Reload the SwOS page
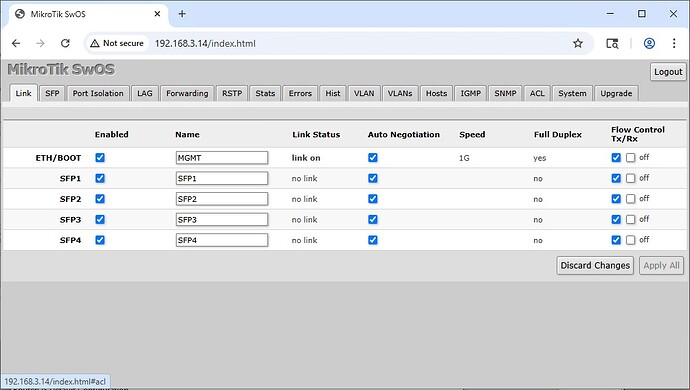 (x=65, y=43)
